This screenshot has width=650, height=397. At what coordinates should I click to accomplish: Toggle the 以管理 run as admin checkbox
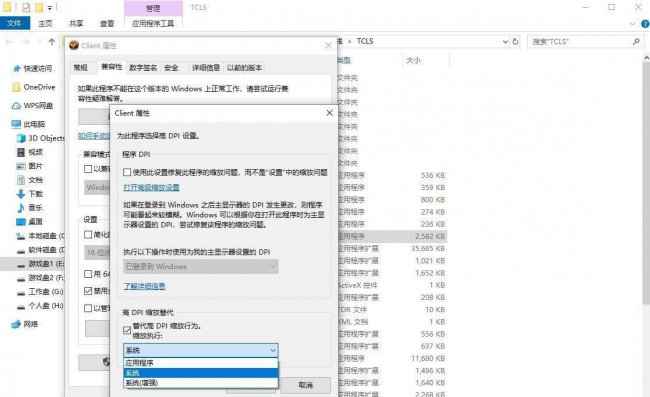pyautogui.click(x=88, y=308)
